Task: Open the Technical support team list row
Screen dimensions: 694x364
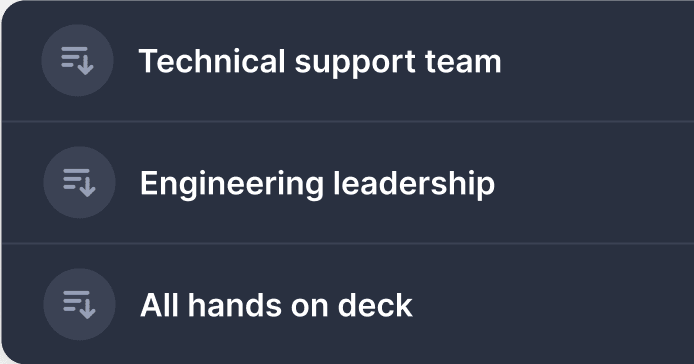Action: tap(348, 61)
